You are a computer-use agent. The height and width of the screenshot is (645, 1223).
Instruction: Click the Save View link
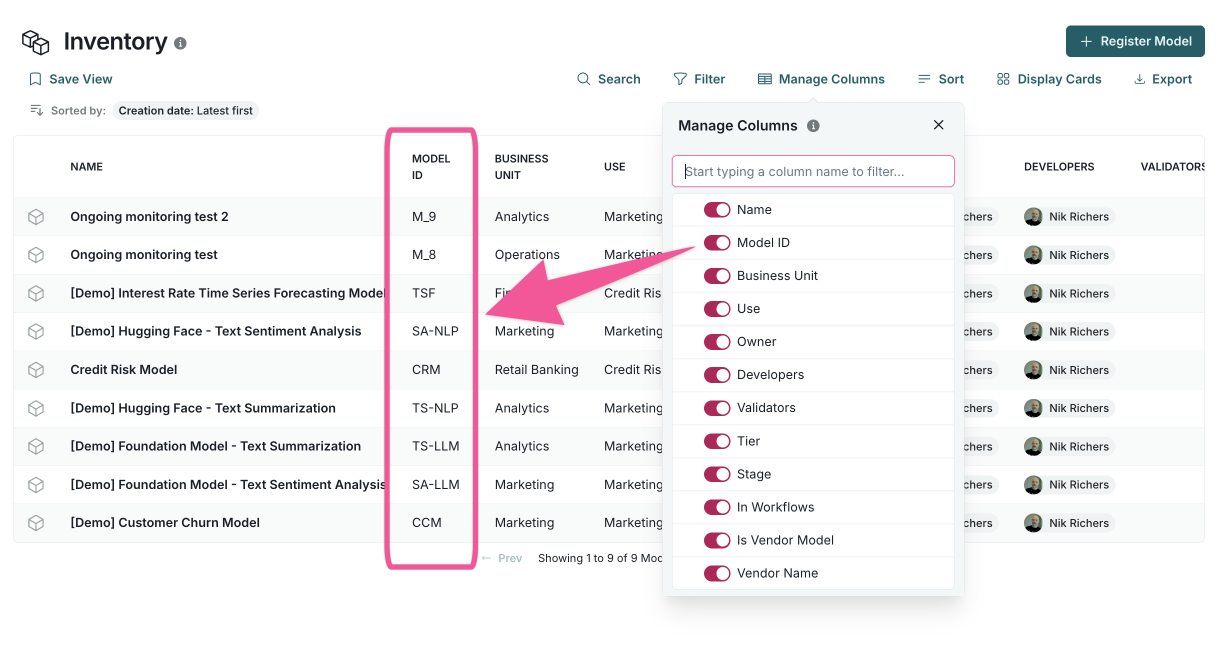[70, 78]
